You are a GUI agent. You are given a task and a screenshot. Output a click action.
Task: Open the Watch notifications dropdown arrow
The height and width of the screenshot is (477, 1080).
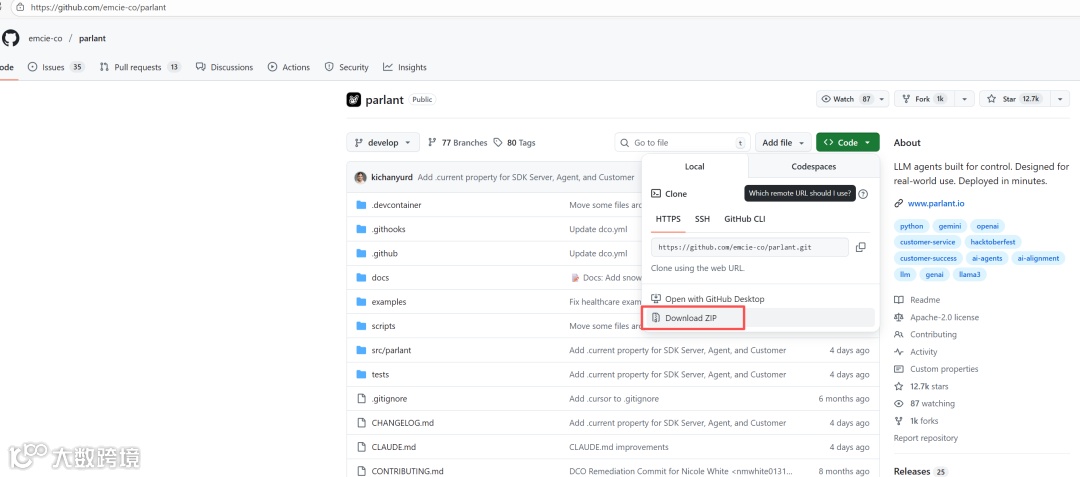882,99
